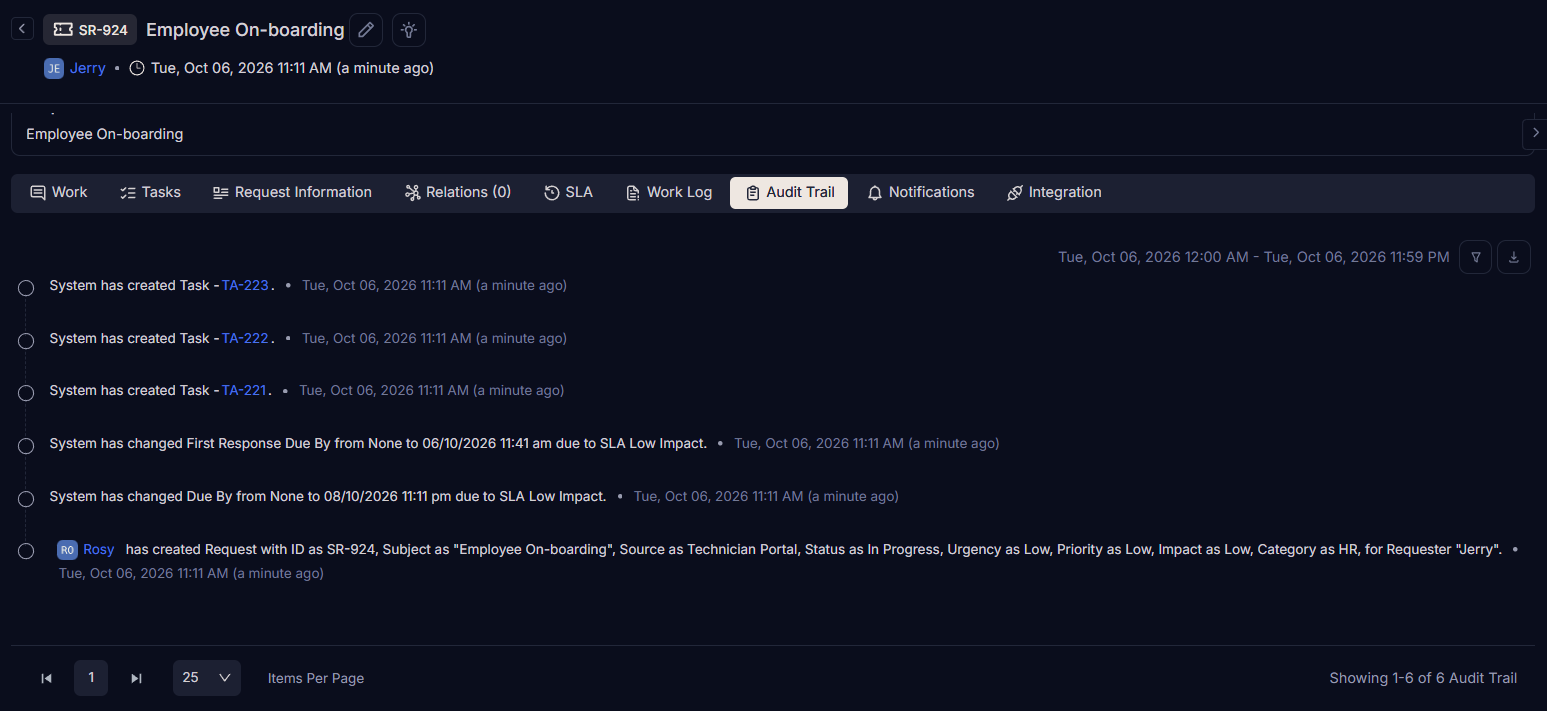Screen dimensions: 1547x711
Task: Expand the right side panel chevron
Action: point(1535,133)
